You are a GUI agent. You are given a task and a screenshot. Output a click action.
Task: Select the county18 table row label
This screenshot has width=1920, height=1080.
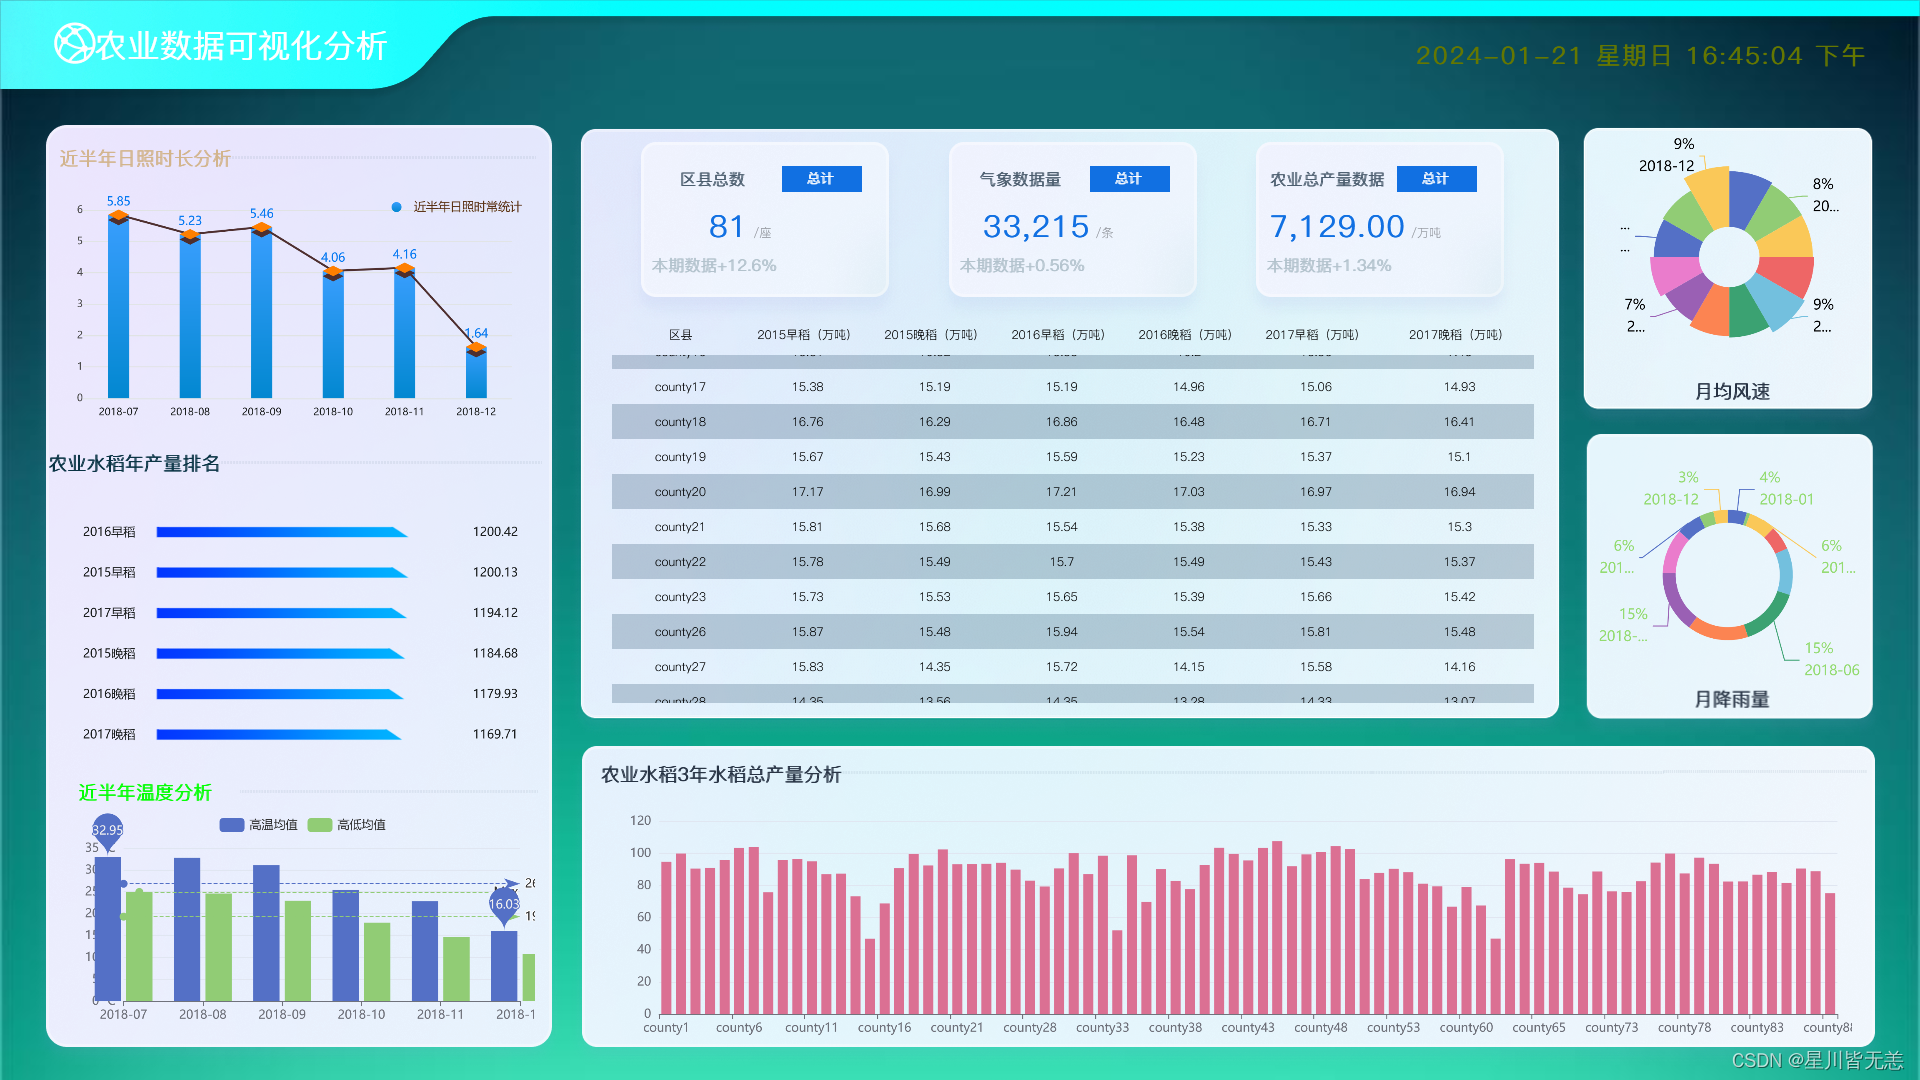coord(680,422)
